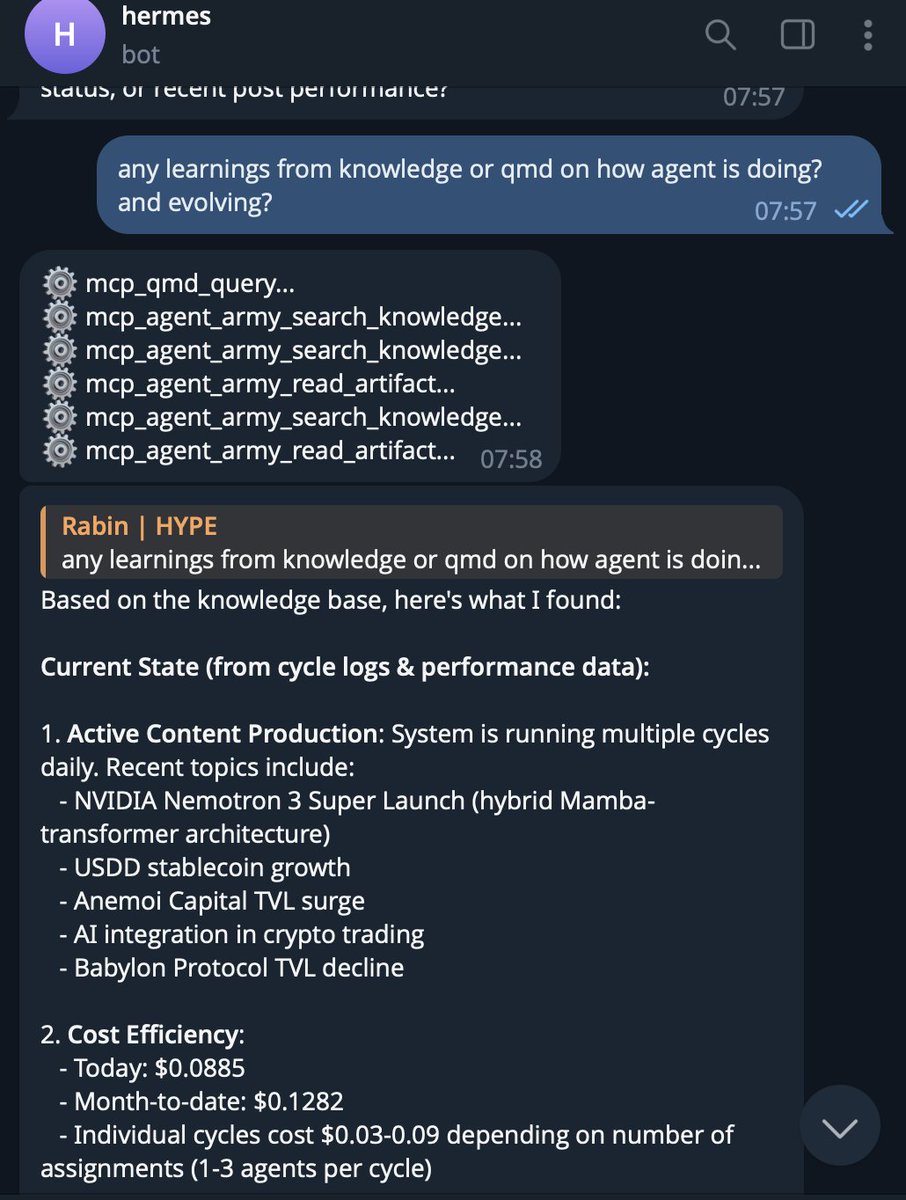Open the hermes bot profile name

[165, 17]
